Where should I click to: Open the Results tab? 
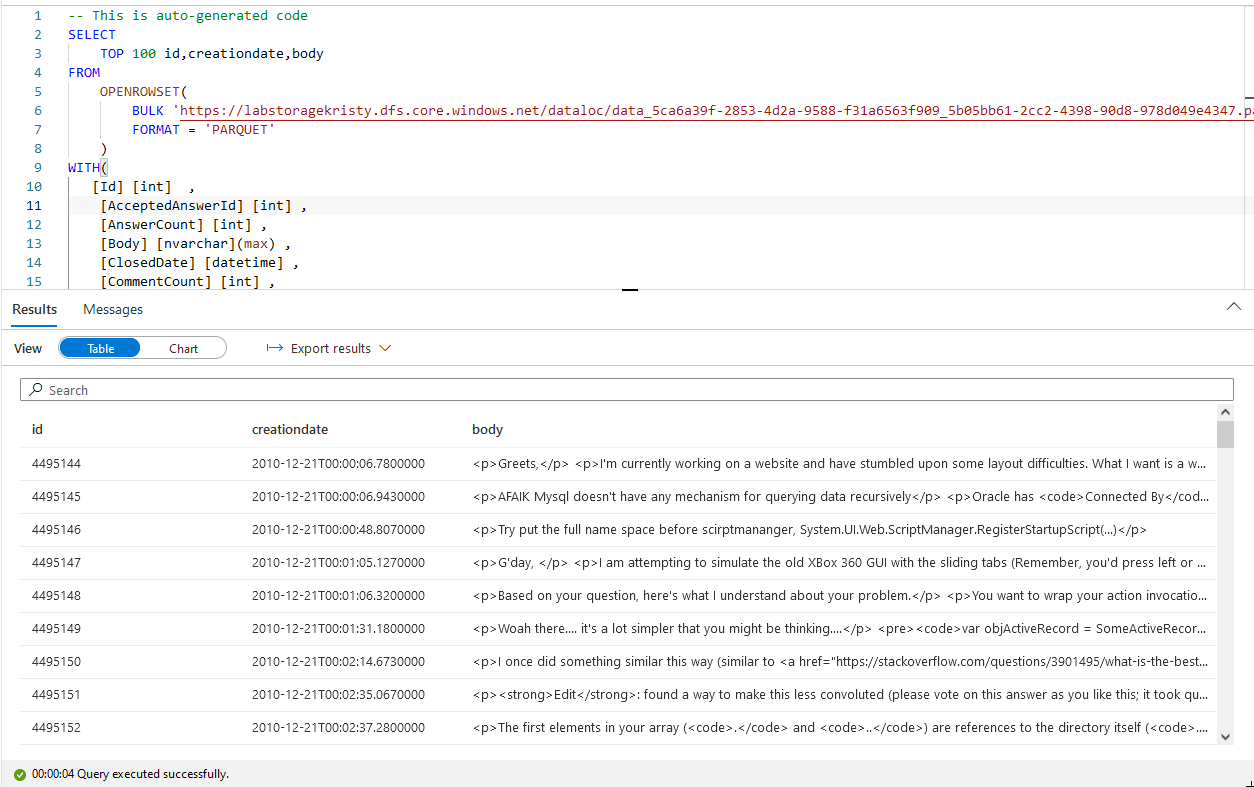tap(34, 309)
